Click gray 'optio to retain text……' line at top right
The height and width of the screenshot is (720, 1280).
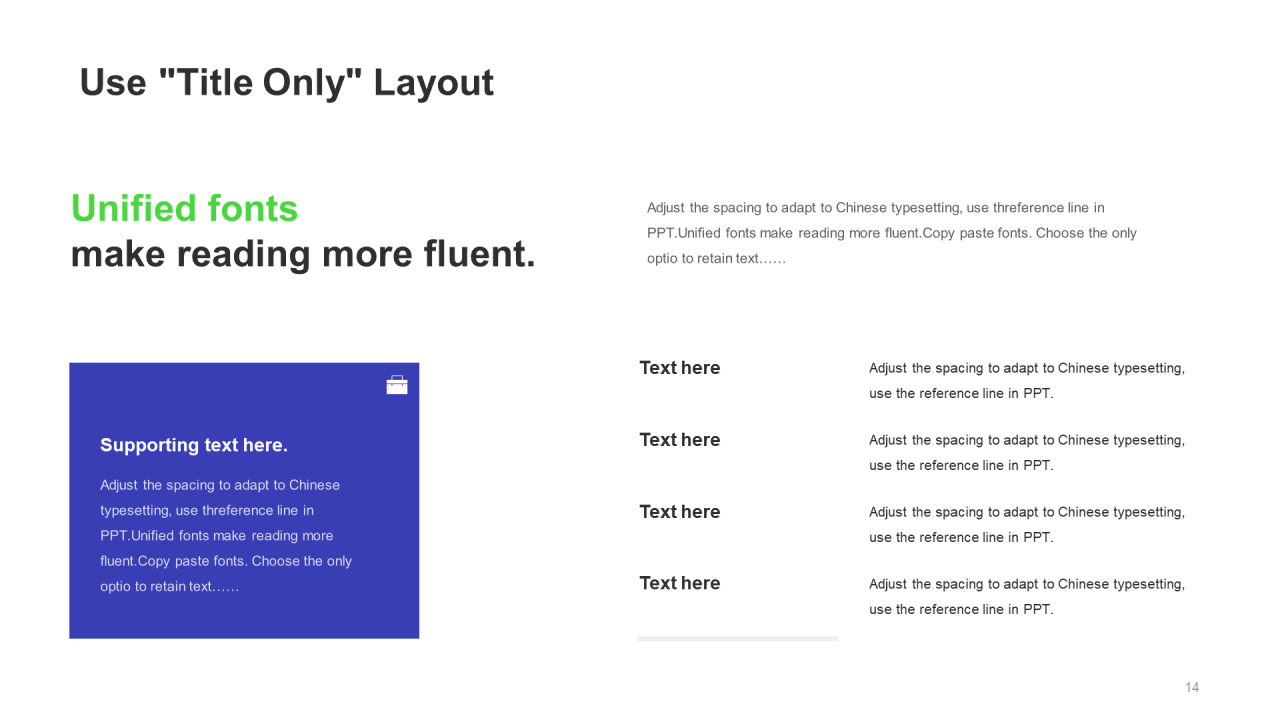(717, 258)
